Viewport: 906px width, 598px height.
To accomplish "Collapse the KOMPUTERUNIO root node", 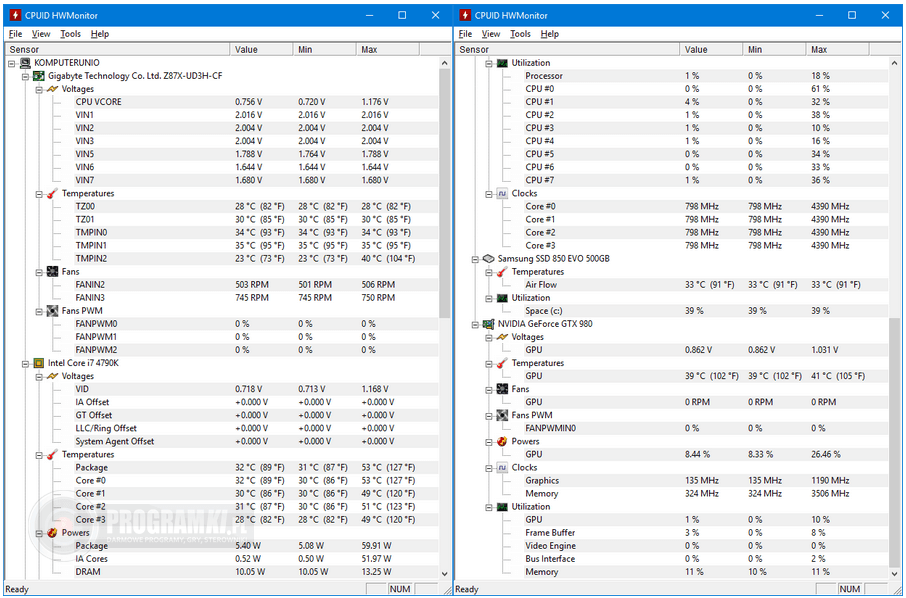I will tap(12, 63).
